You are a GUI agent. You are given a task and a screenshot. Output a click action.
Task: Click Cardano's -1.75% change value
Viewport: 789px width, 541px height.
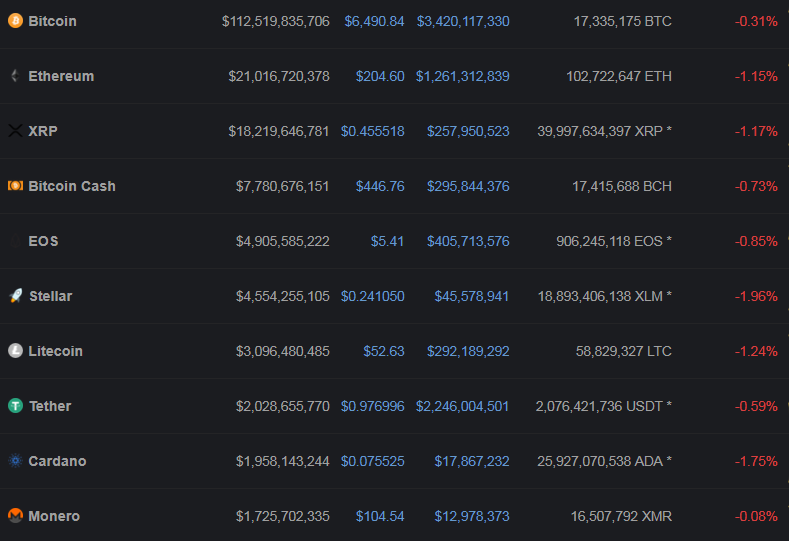tap(756, 461)
